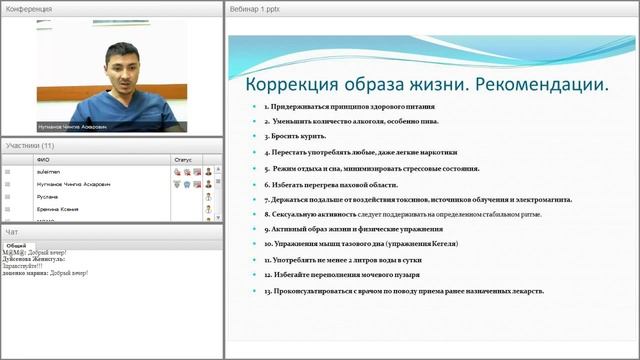The image size is (640, 360).
Task: Click slide item 1 about здорового питания
Action: [349, 107]
